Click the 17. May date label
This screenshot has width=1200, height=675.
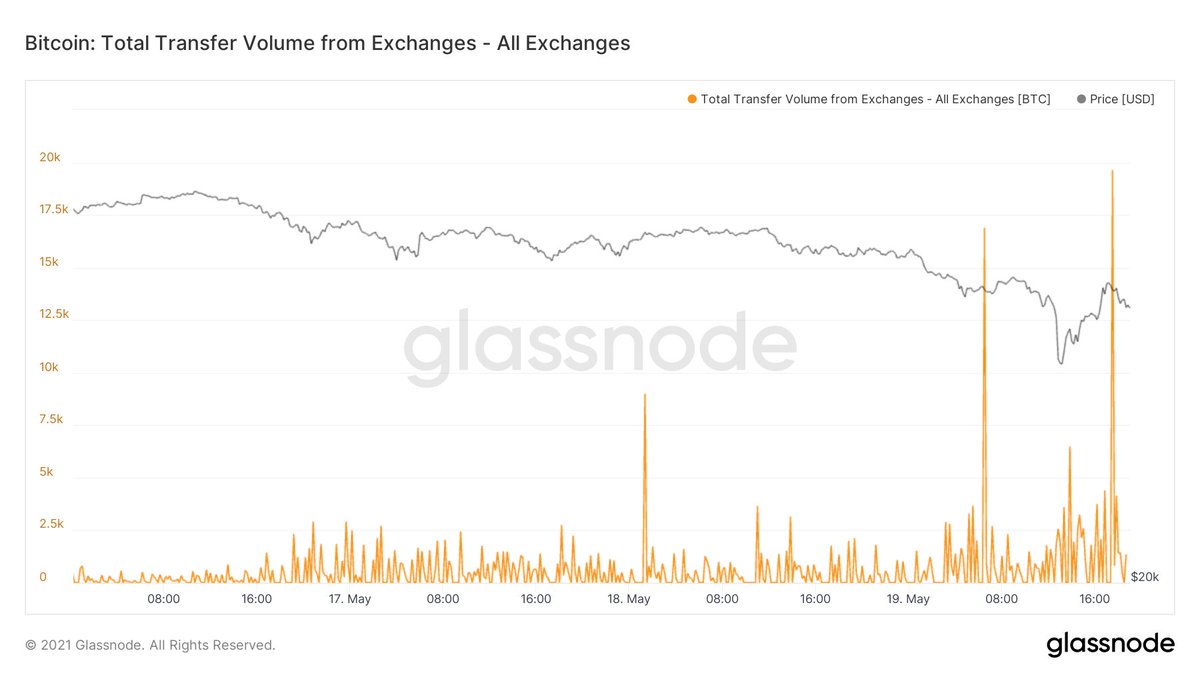(x=350, y=599)
